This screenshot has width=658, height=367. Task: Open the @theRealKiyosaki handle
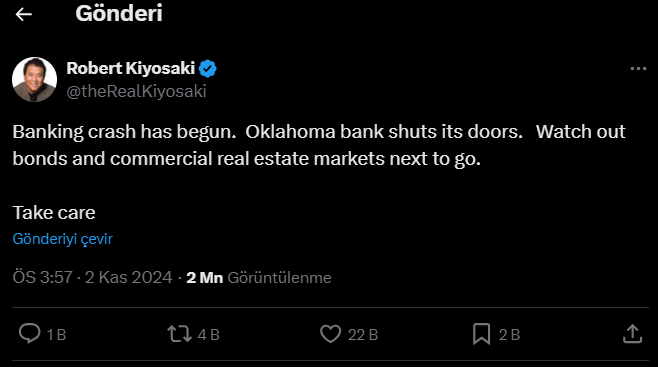point(136,91)
